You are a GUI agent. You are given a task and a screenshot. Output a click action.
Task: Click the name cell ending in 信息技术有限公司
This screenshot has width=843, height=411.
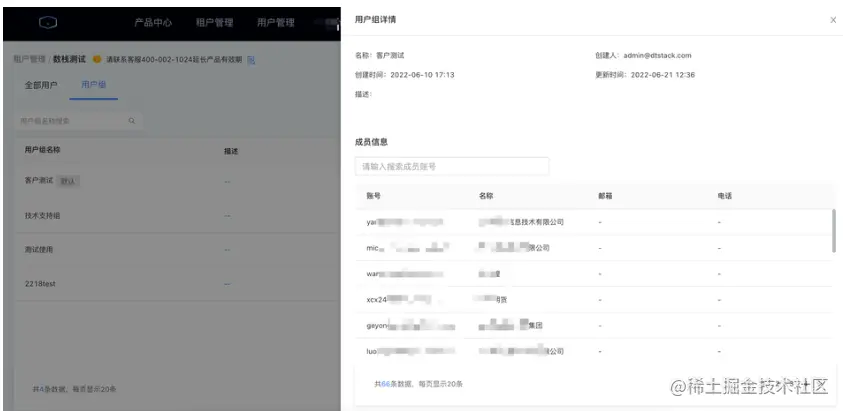point(521,222)
